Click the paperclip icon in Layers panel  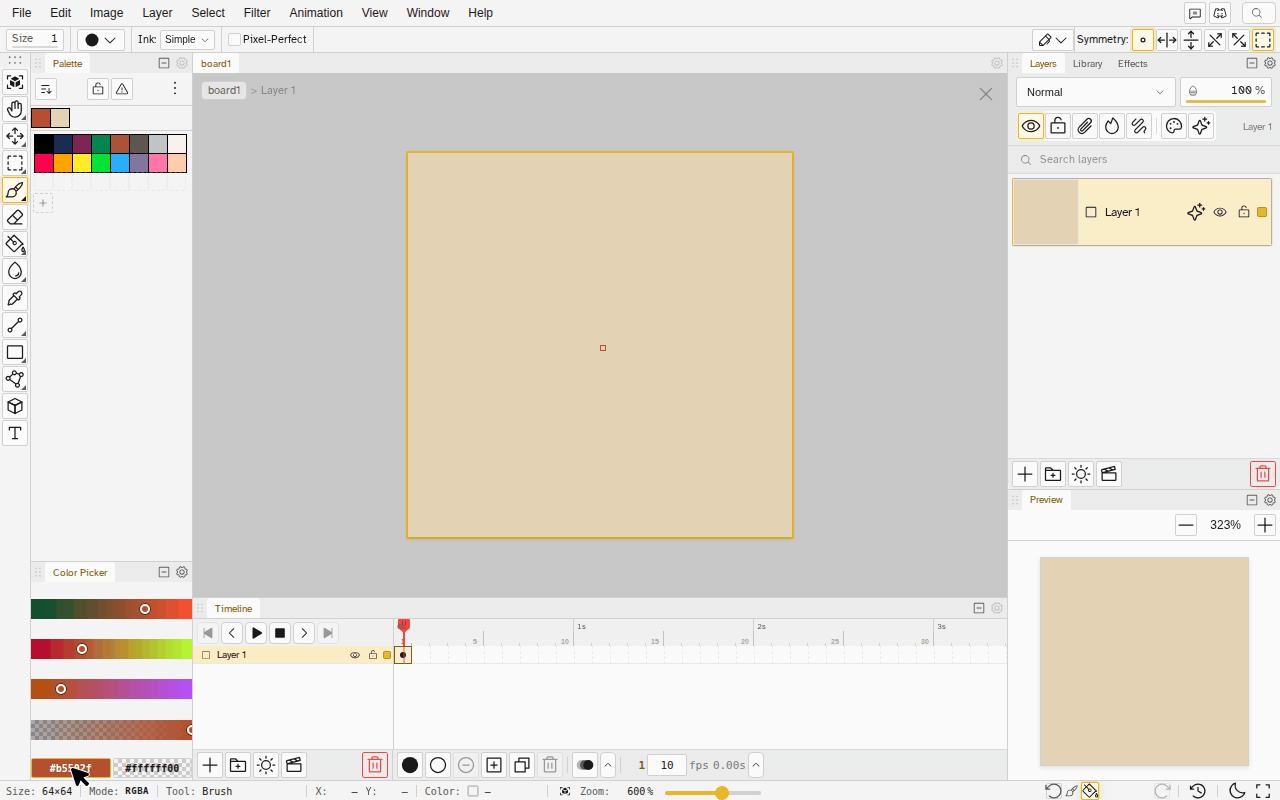tap(1085, 126)
